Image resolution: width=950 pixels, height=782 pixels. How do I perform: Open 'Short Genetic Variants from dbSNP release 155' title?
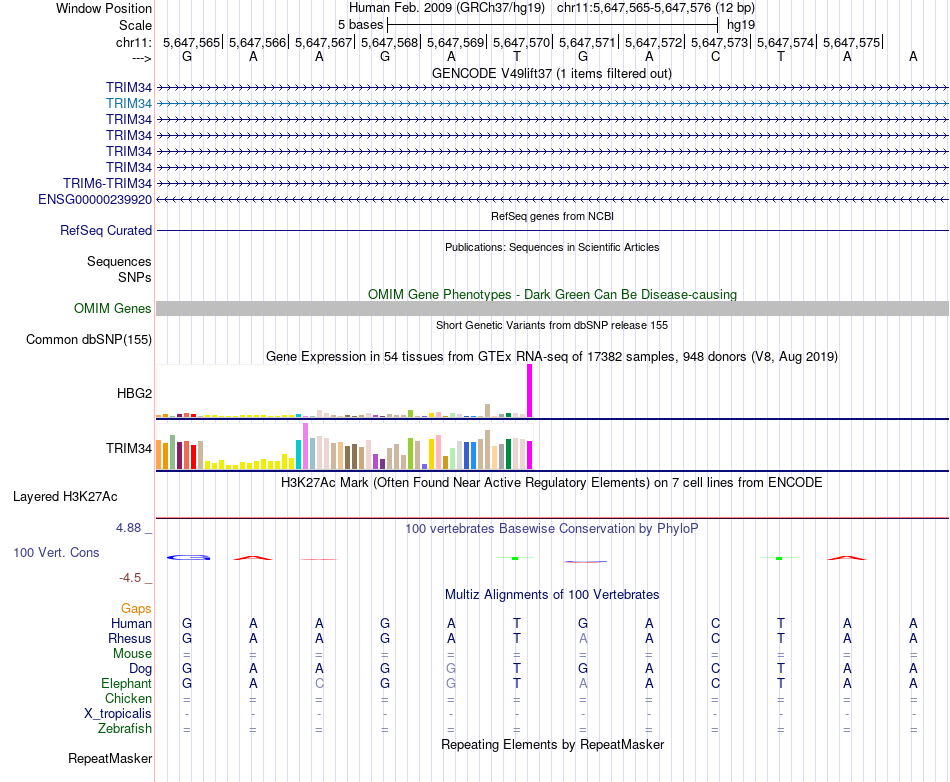tap(552, 325)
